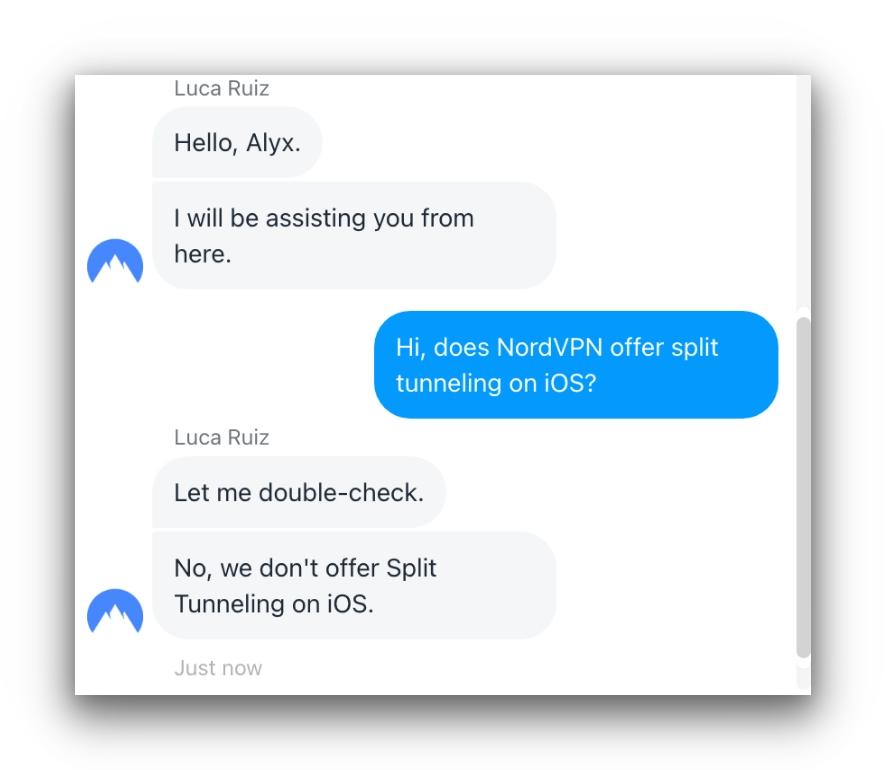Select the "No, we don't offer Split Tunneling" reply
The width and height of the screenshot is (886, 770).
[354, 586]
